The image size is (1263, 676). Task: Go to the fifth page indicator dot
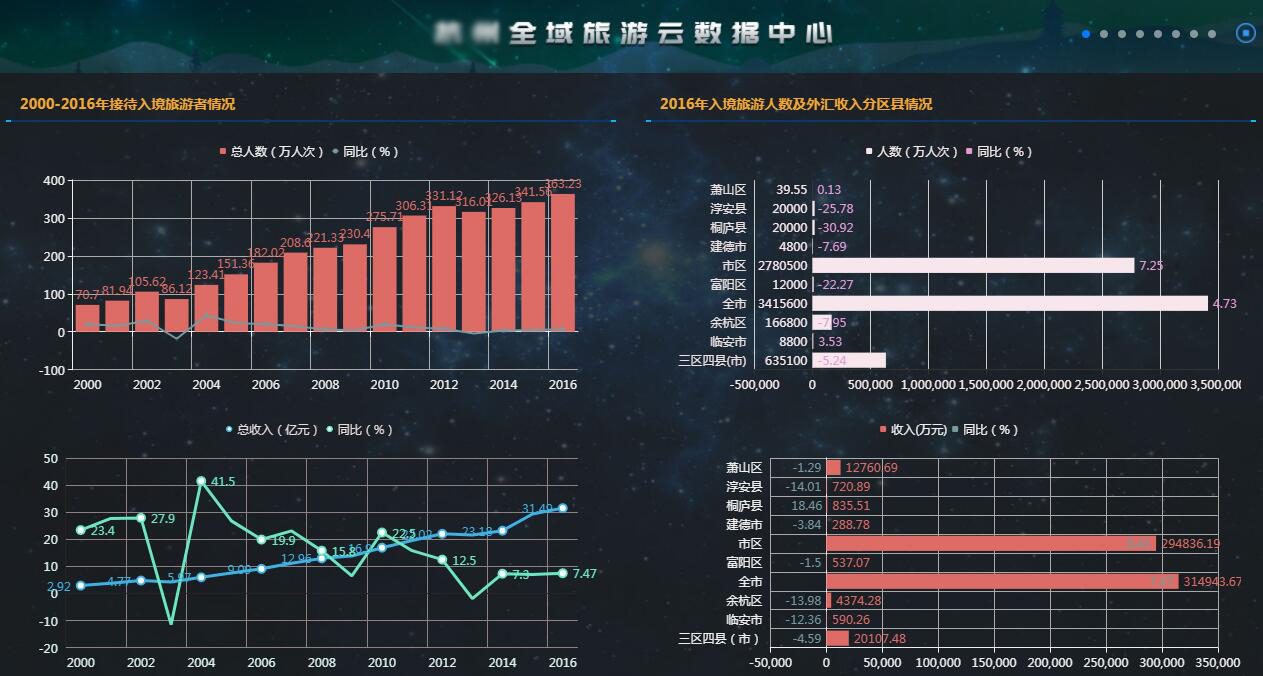[x=1158, y=34]
